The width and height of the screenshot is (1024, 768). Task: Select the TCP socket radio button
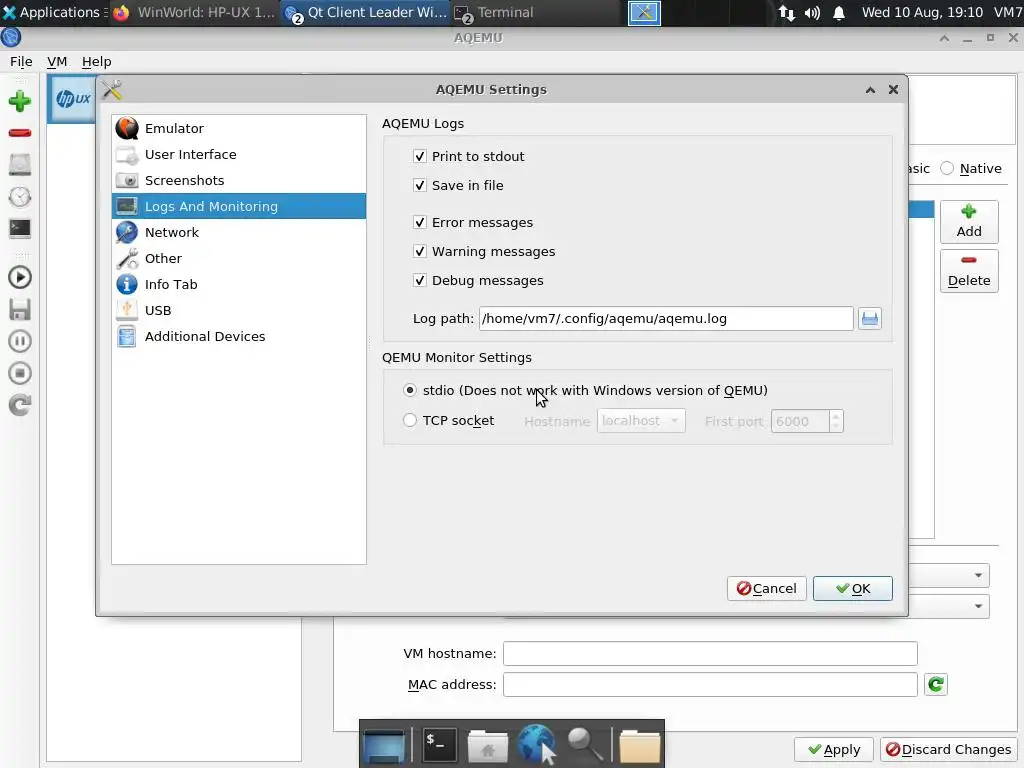[409, 421]
